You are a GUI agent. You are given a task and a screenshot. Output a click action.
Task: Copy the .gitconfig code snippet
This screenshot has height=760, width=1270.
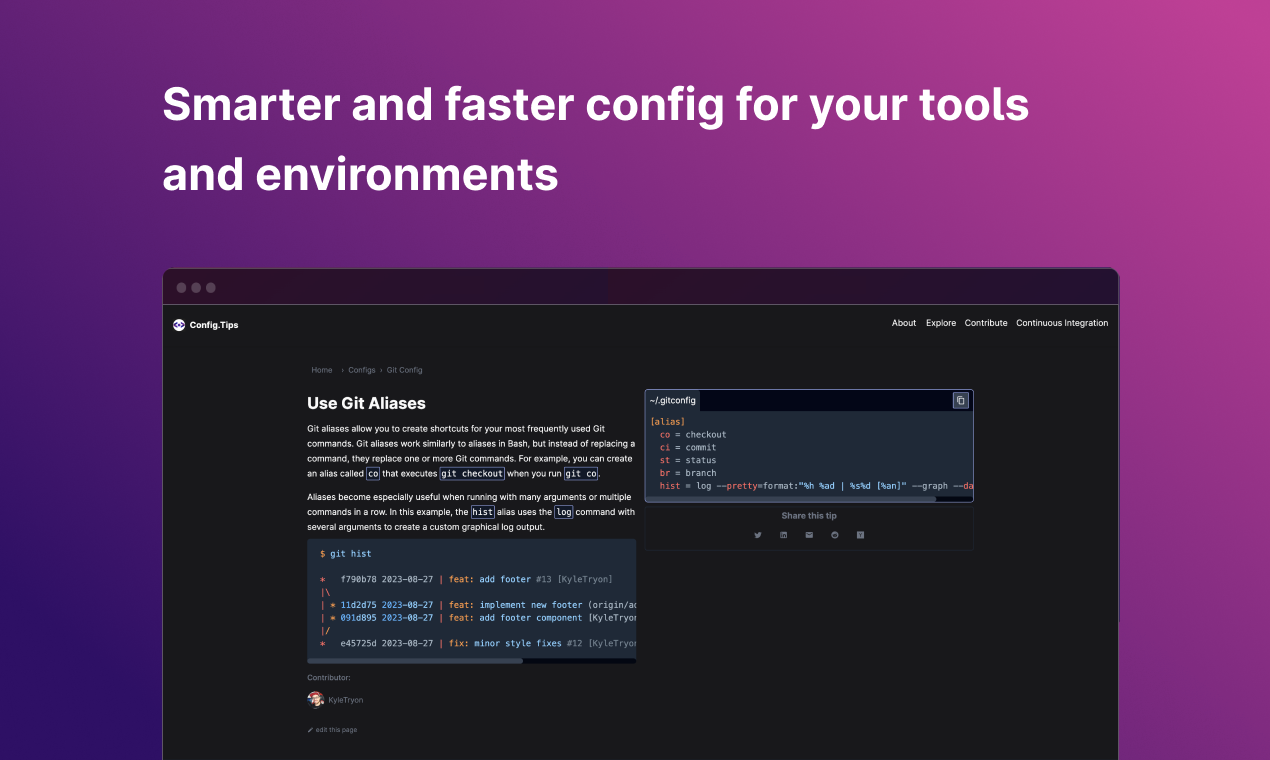point(961,400)
